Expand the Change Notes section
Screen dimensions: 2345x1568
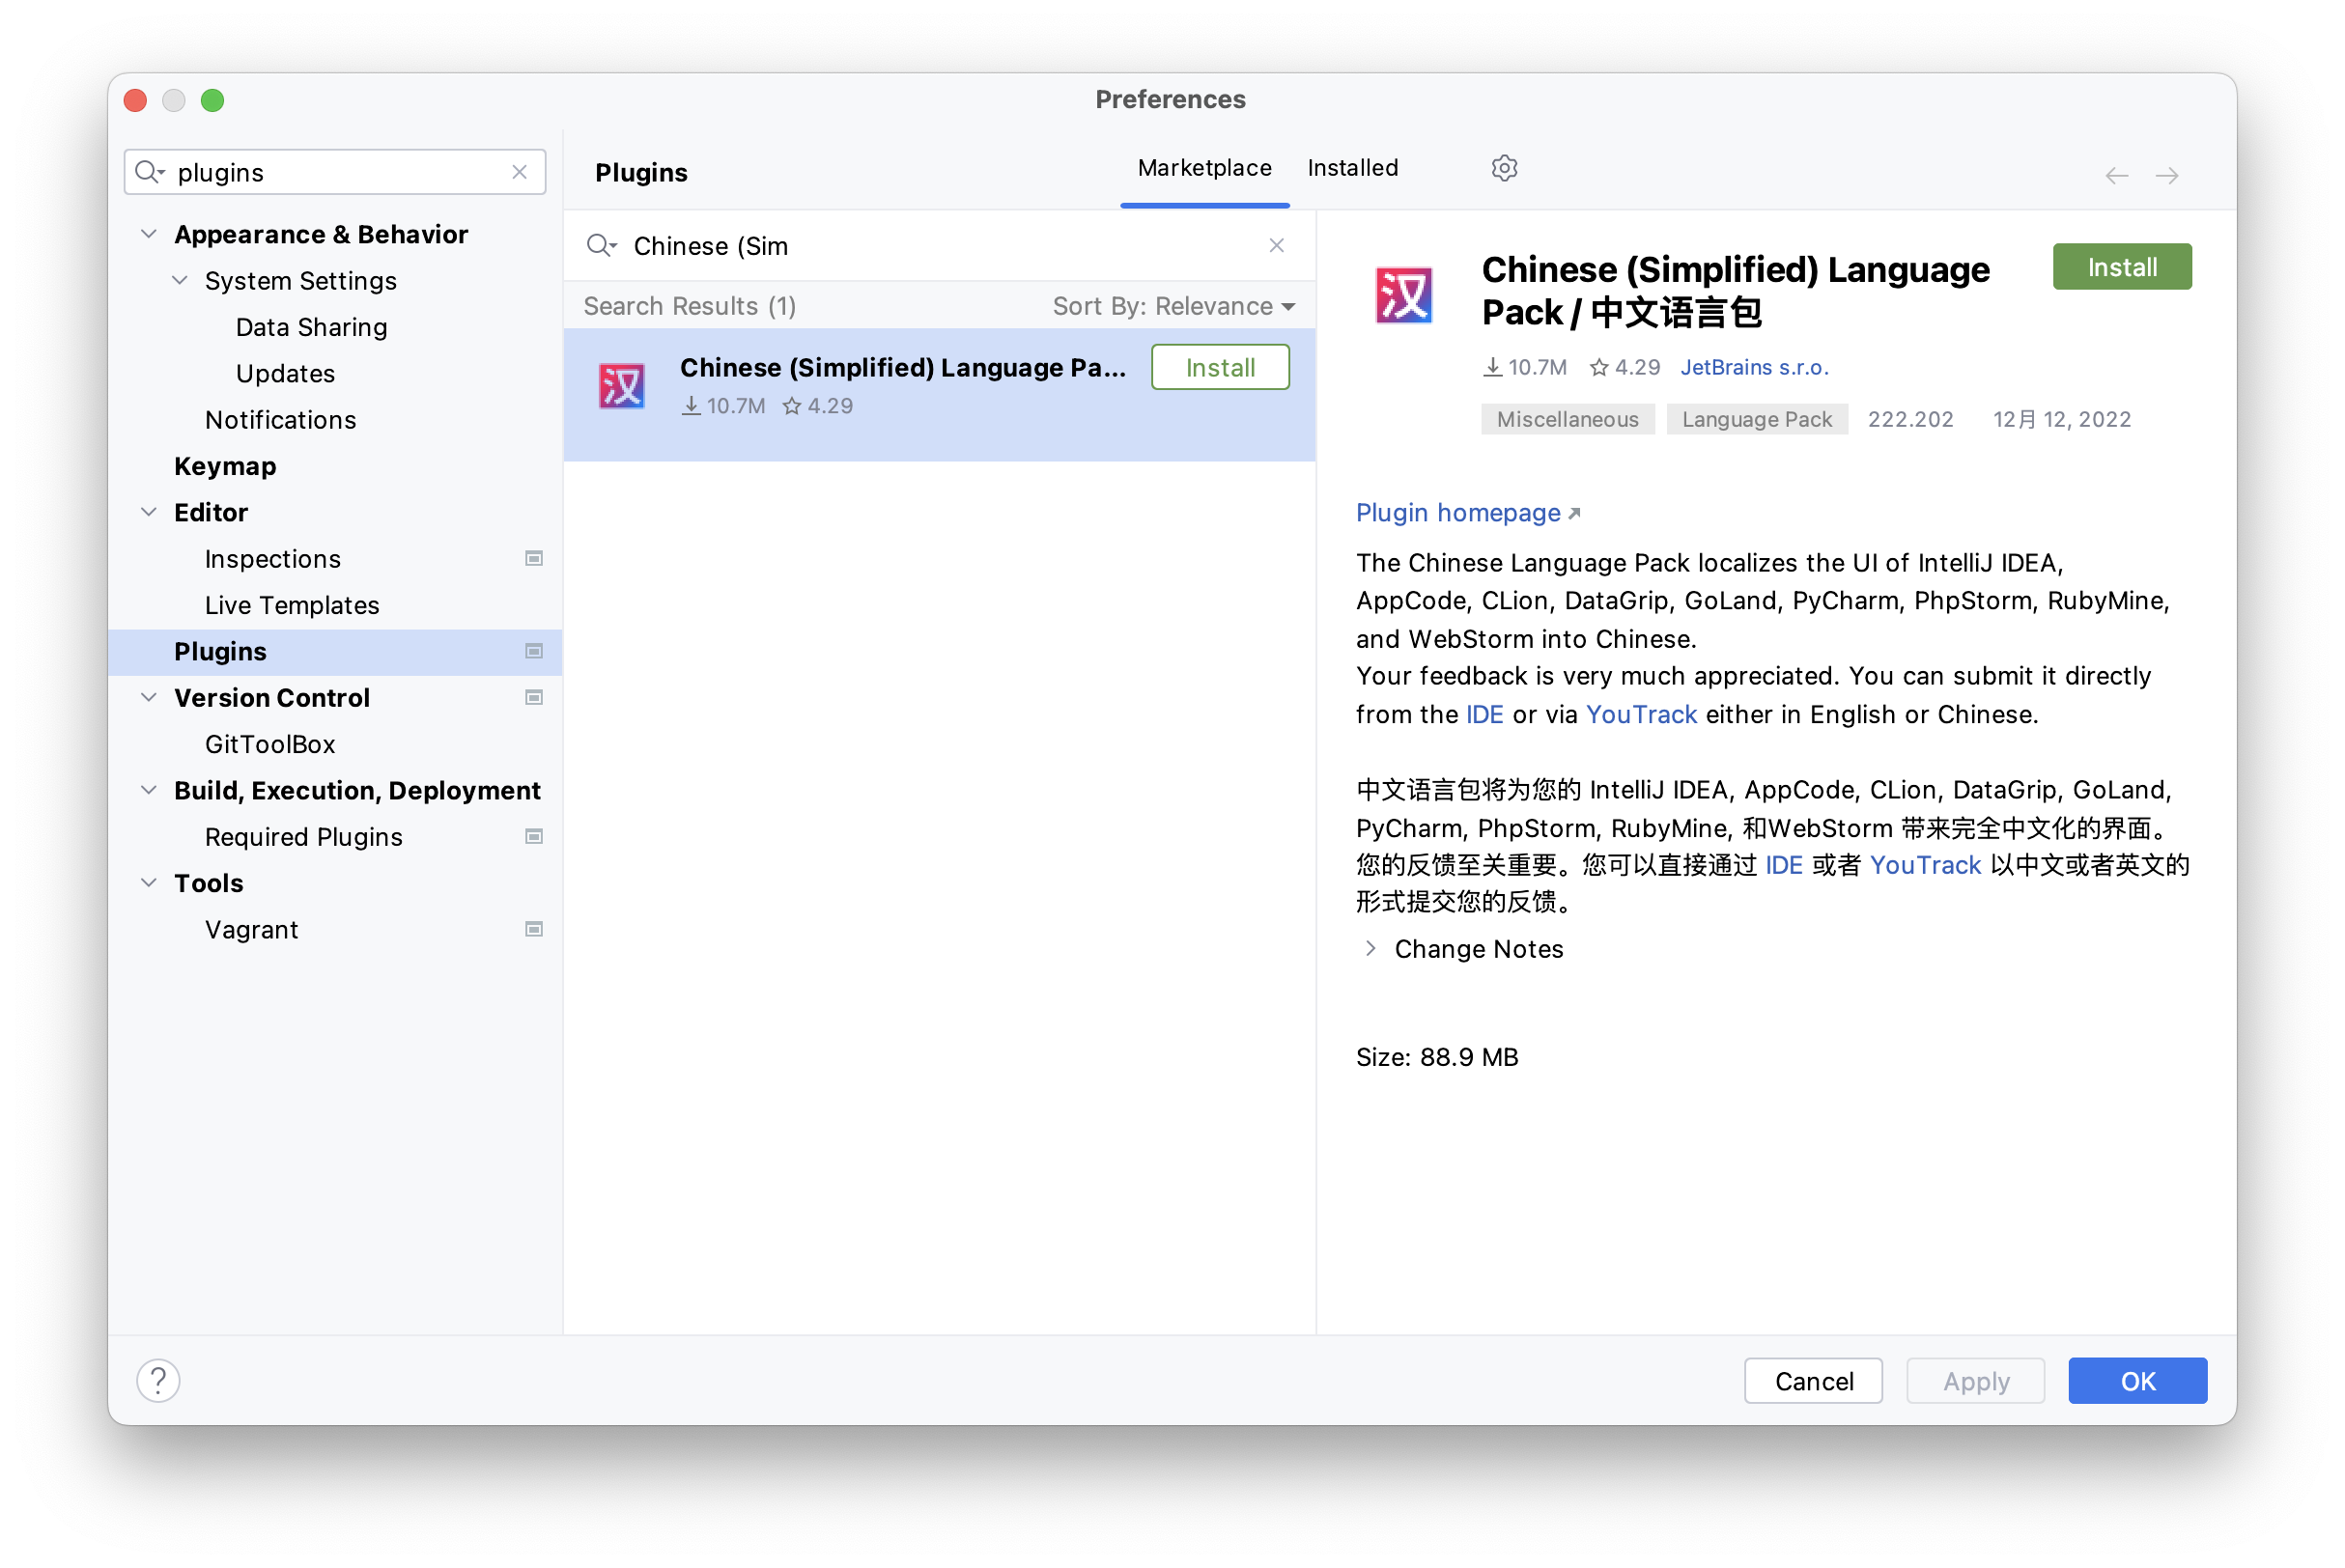tap(1370, 948)
